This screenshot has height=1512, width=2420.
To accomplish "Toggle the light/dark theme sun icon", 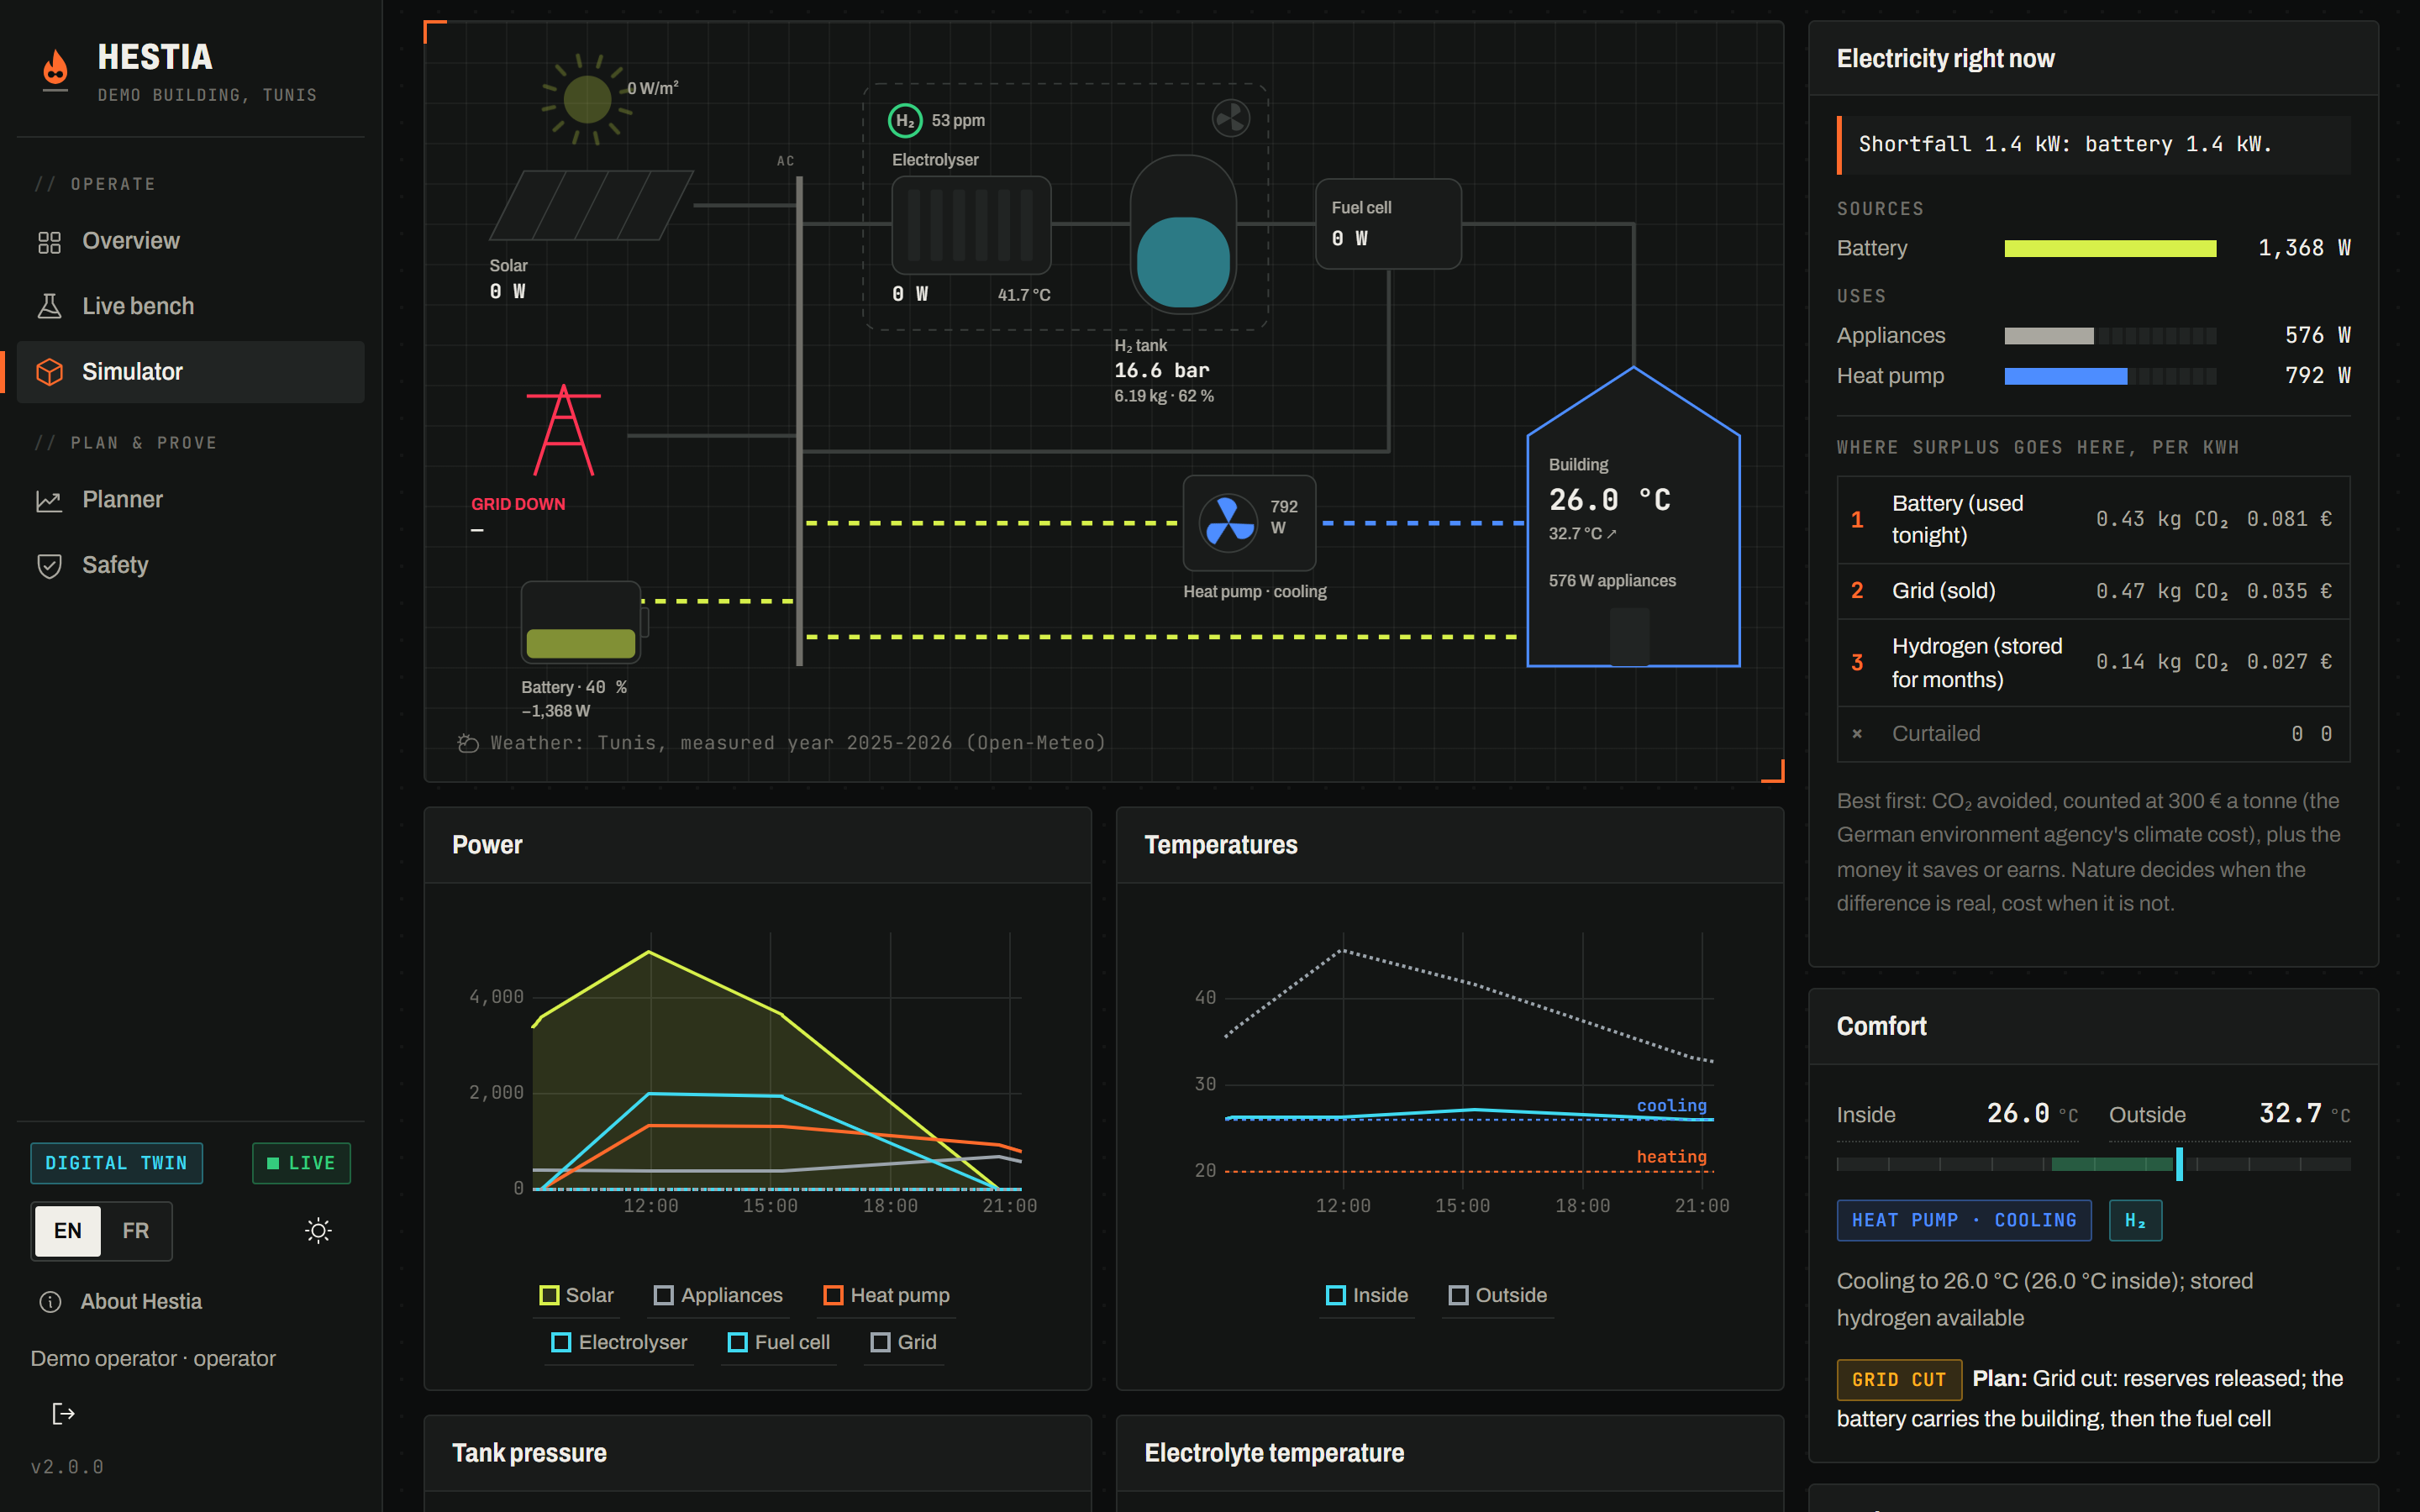I will (318, 1231).
